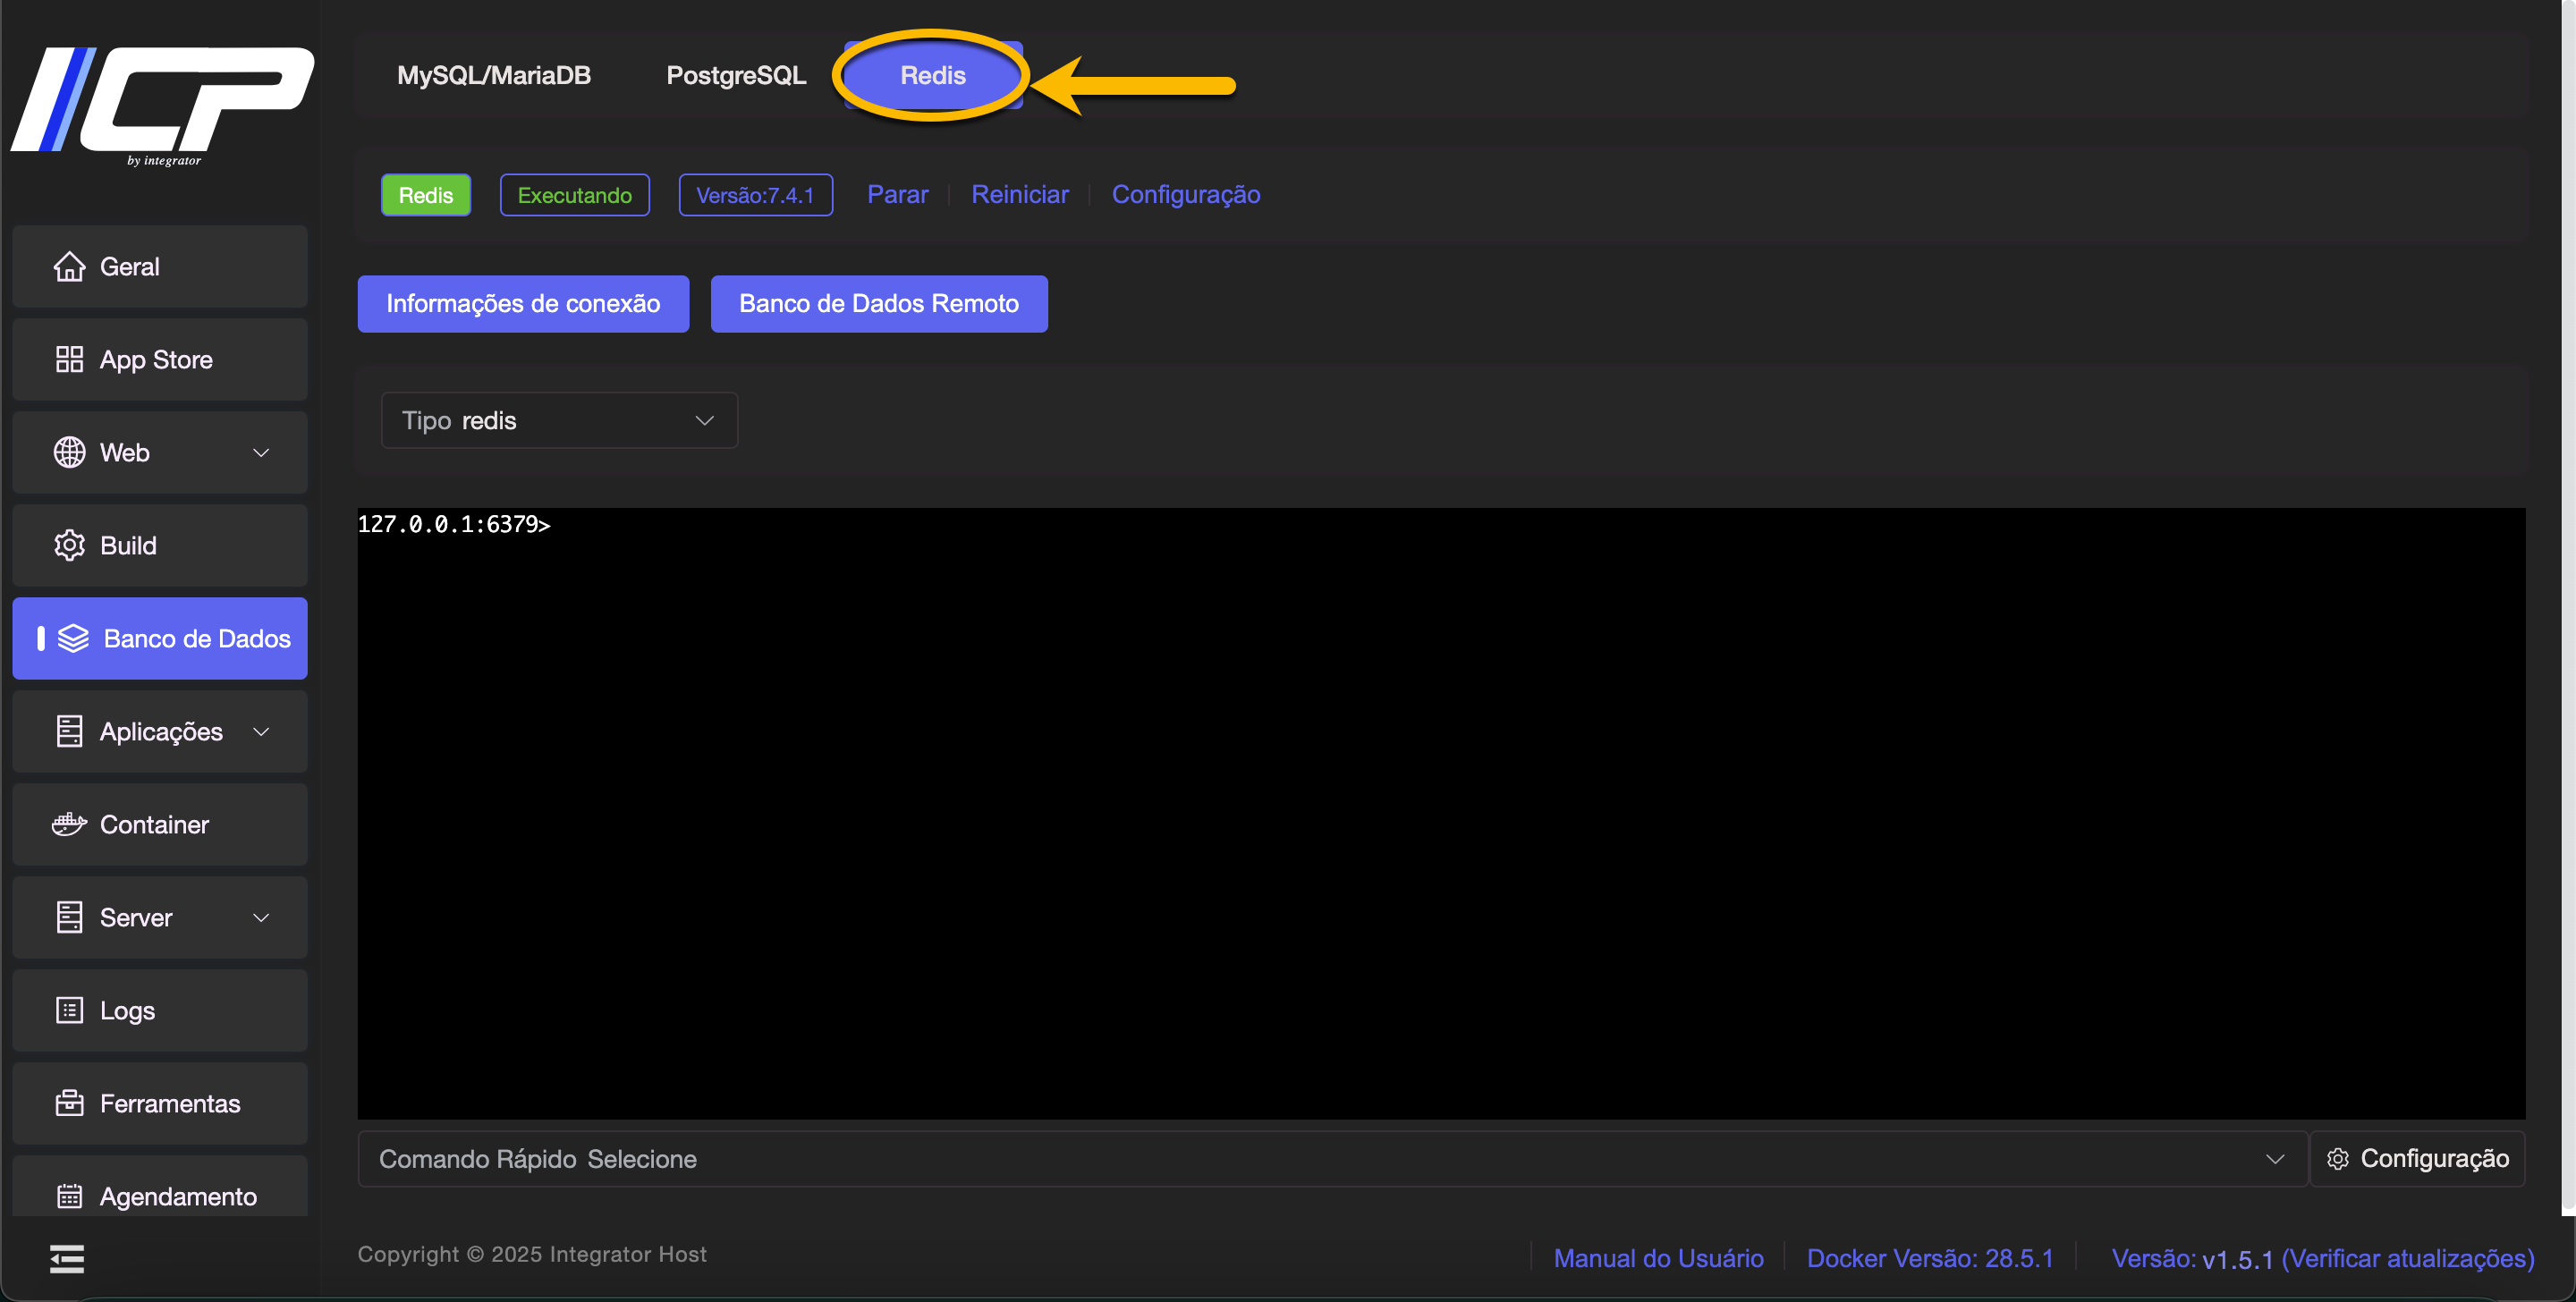Click the Logs list icon

(x=69, y=1010)
